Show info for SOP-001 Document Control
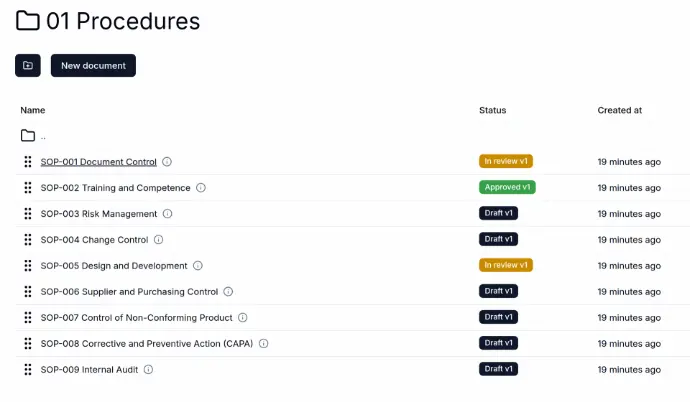 [167, 162]
